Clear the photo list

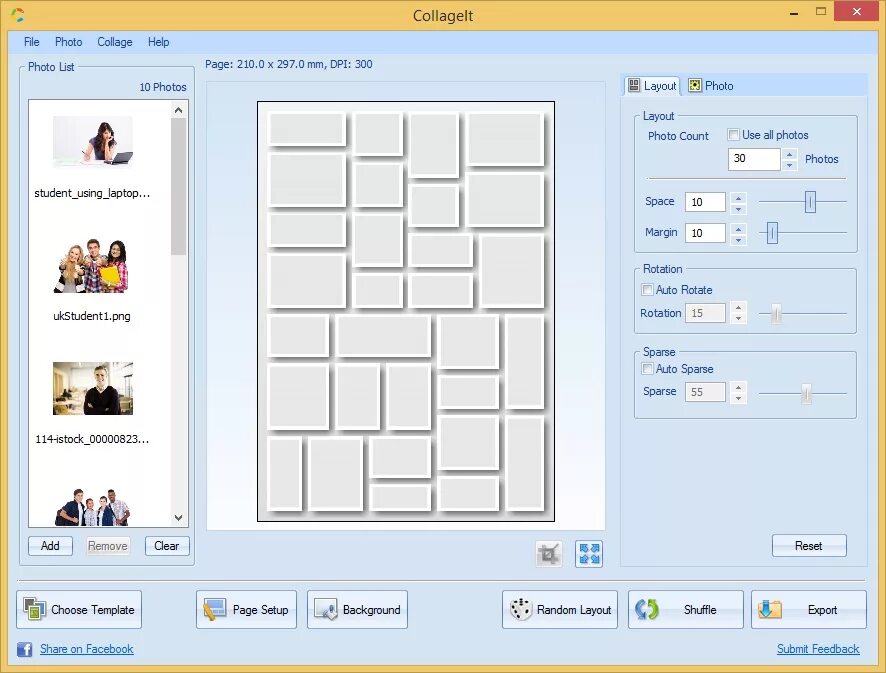tap(167, 546)
